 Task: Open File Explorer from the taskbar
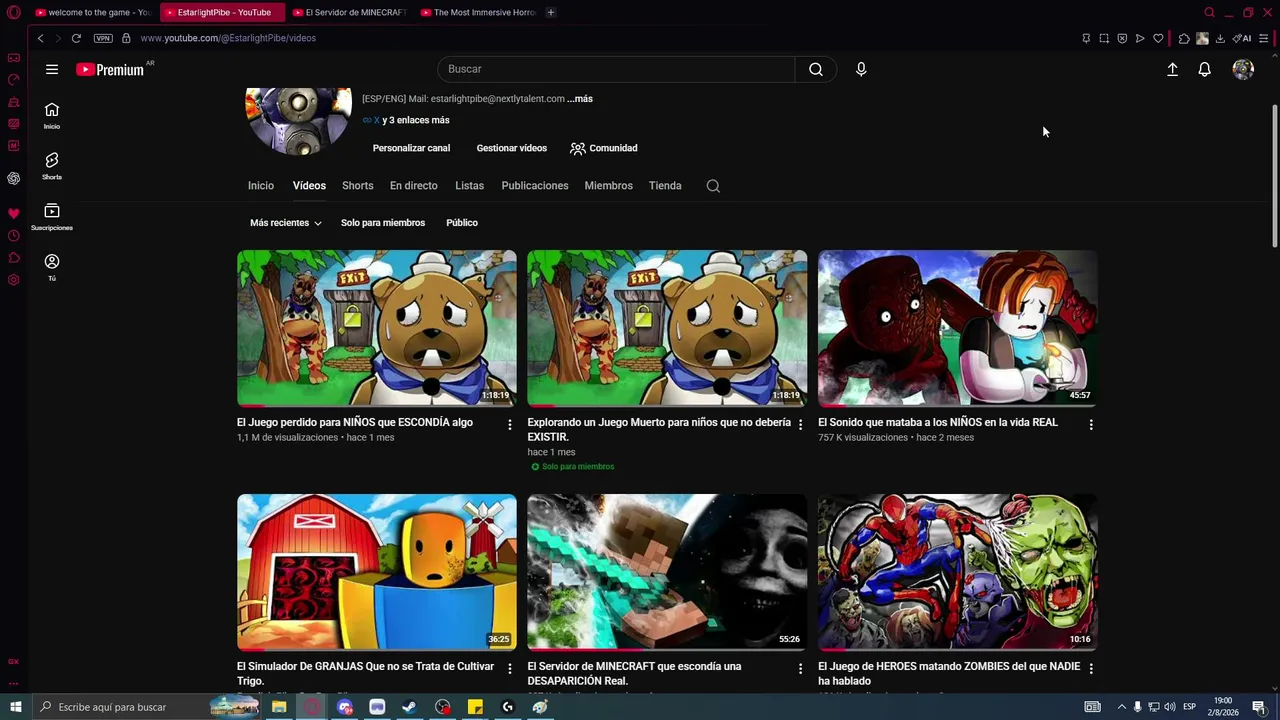tap(279, 707)
